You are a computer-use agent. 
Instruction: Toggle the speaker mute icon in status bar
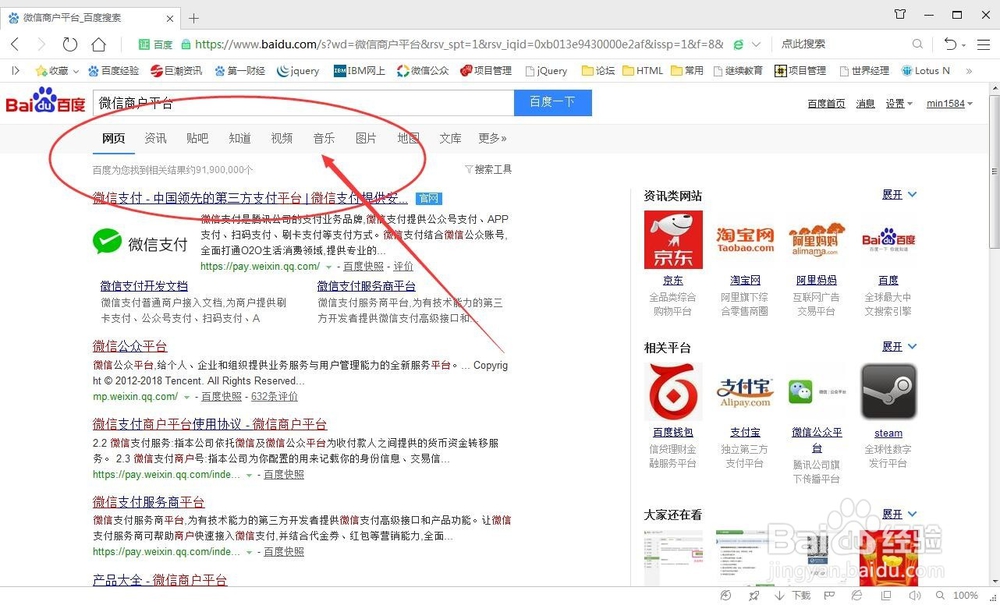click(915, 595)
